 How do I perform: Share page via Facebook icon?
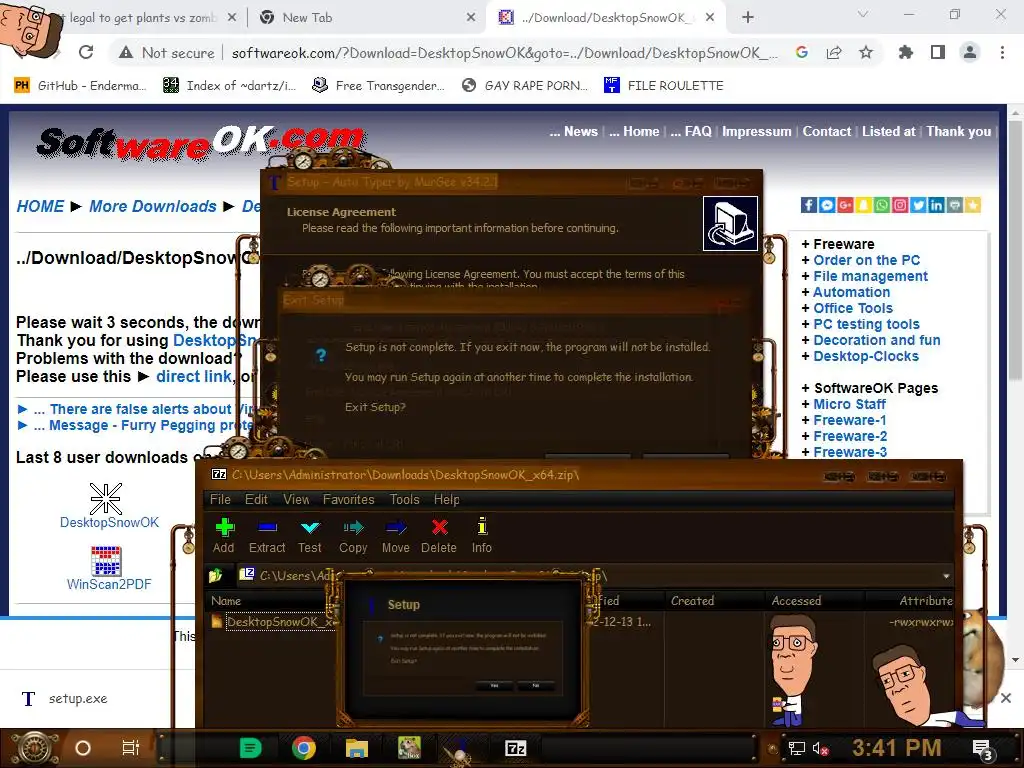(x=808, y=205)
